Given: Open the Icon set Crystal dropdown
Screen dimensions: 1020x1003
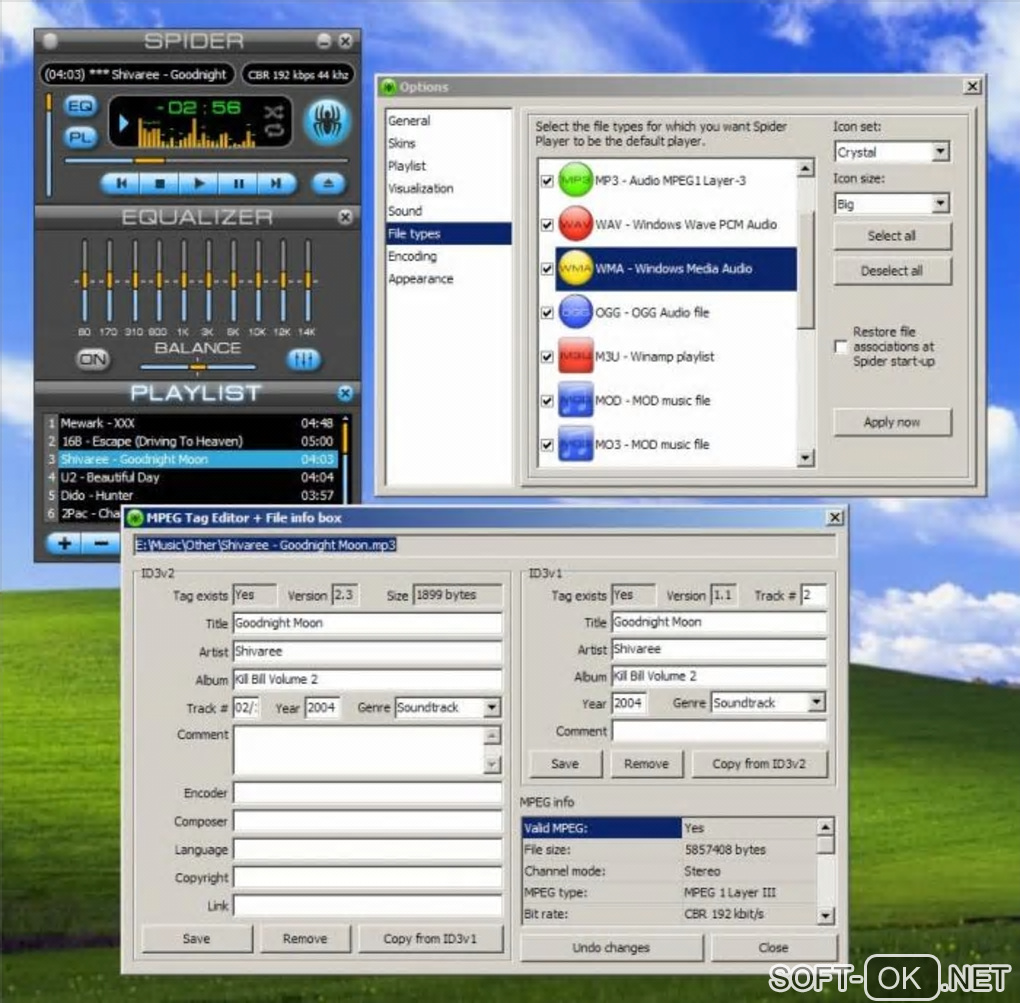Looking at the screenshot, I should (x=940, y=152).
